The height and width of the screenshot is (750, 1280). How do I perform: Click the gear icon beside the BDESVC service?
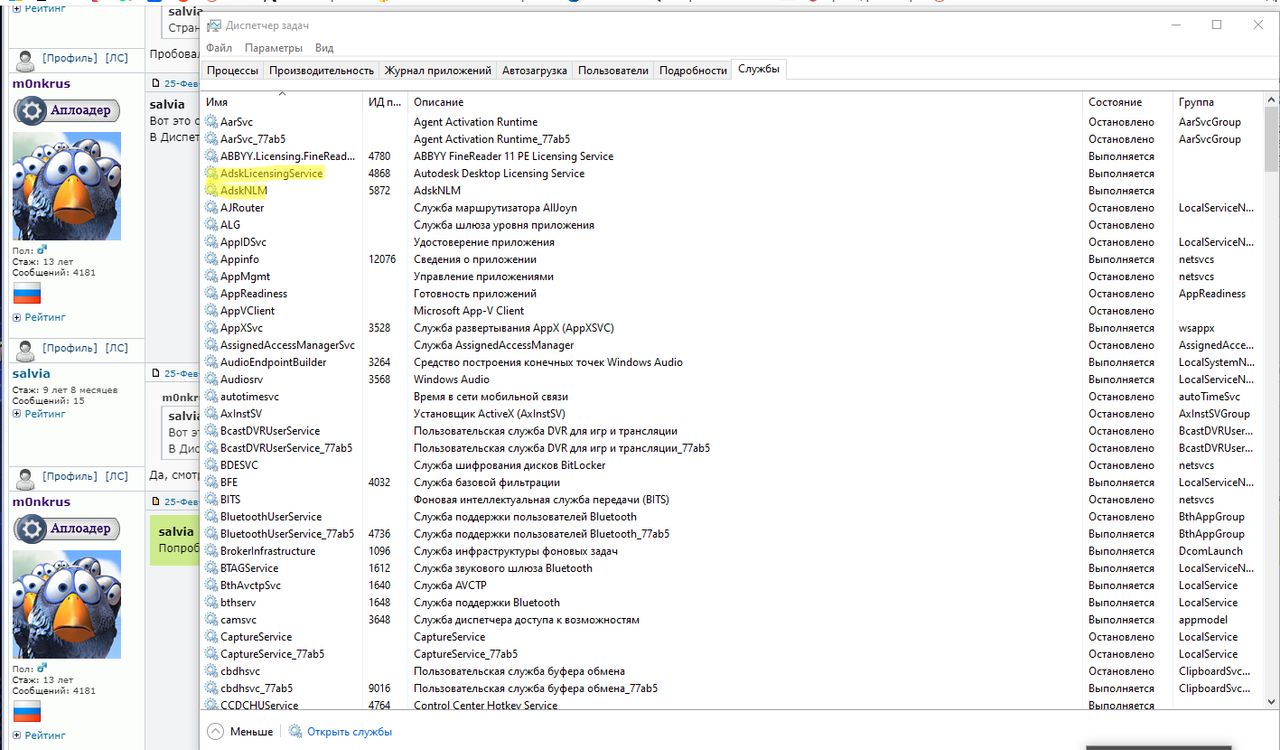coord(211,465)
